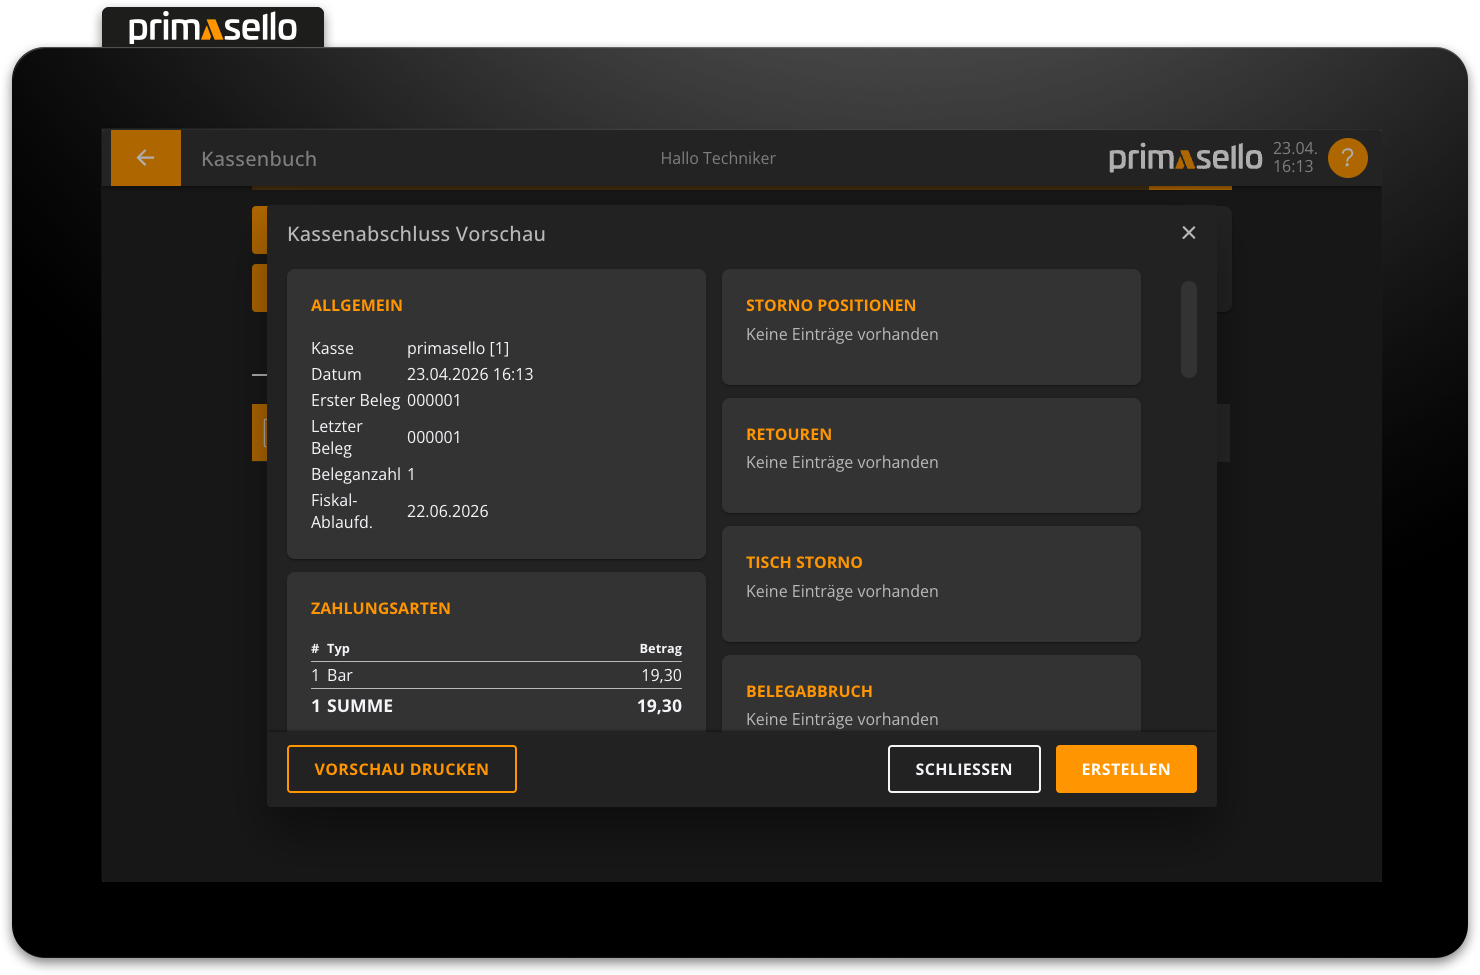Click the Bar payment row
Image resolution: width=1480 pixels, height=975 pixels.
(x=496, y=675)
